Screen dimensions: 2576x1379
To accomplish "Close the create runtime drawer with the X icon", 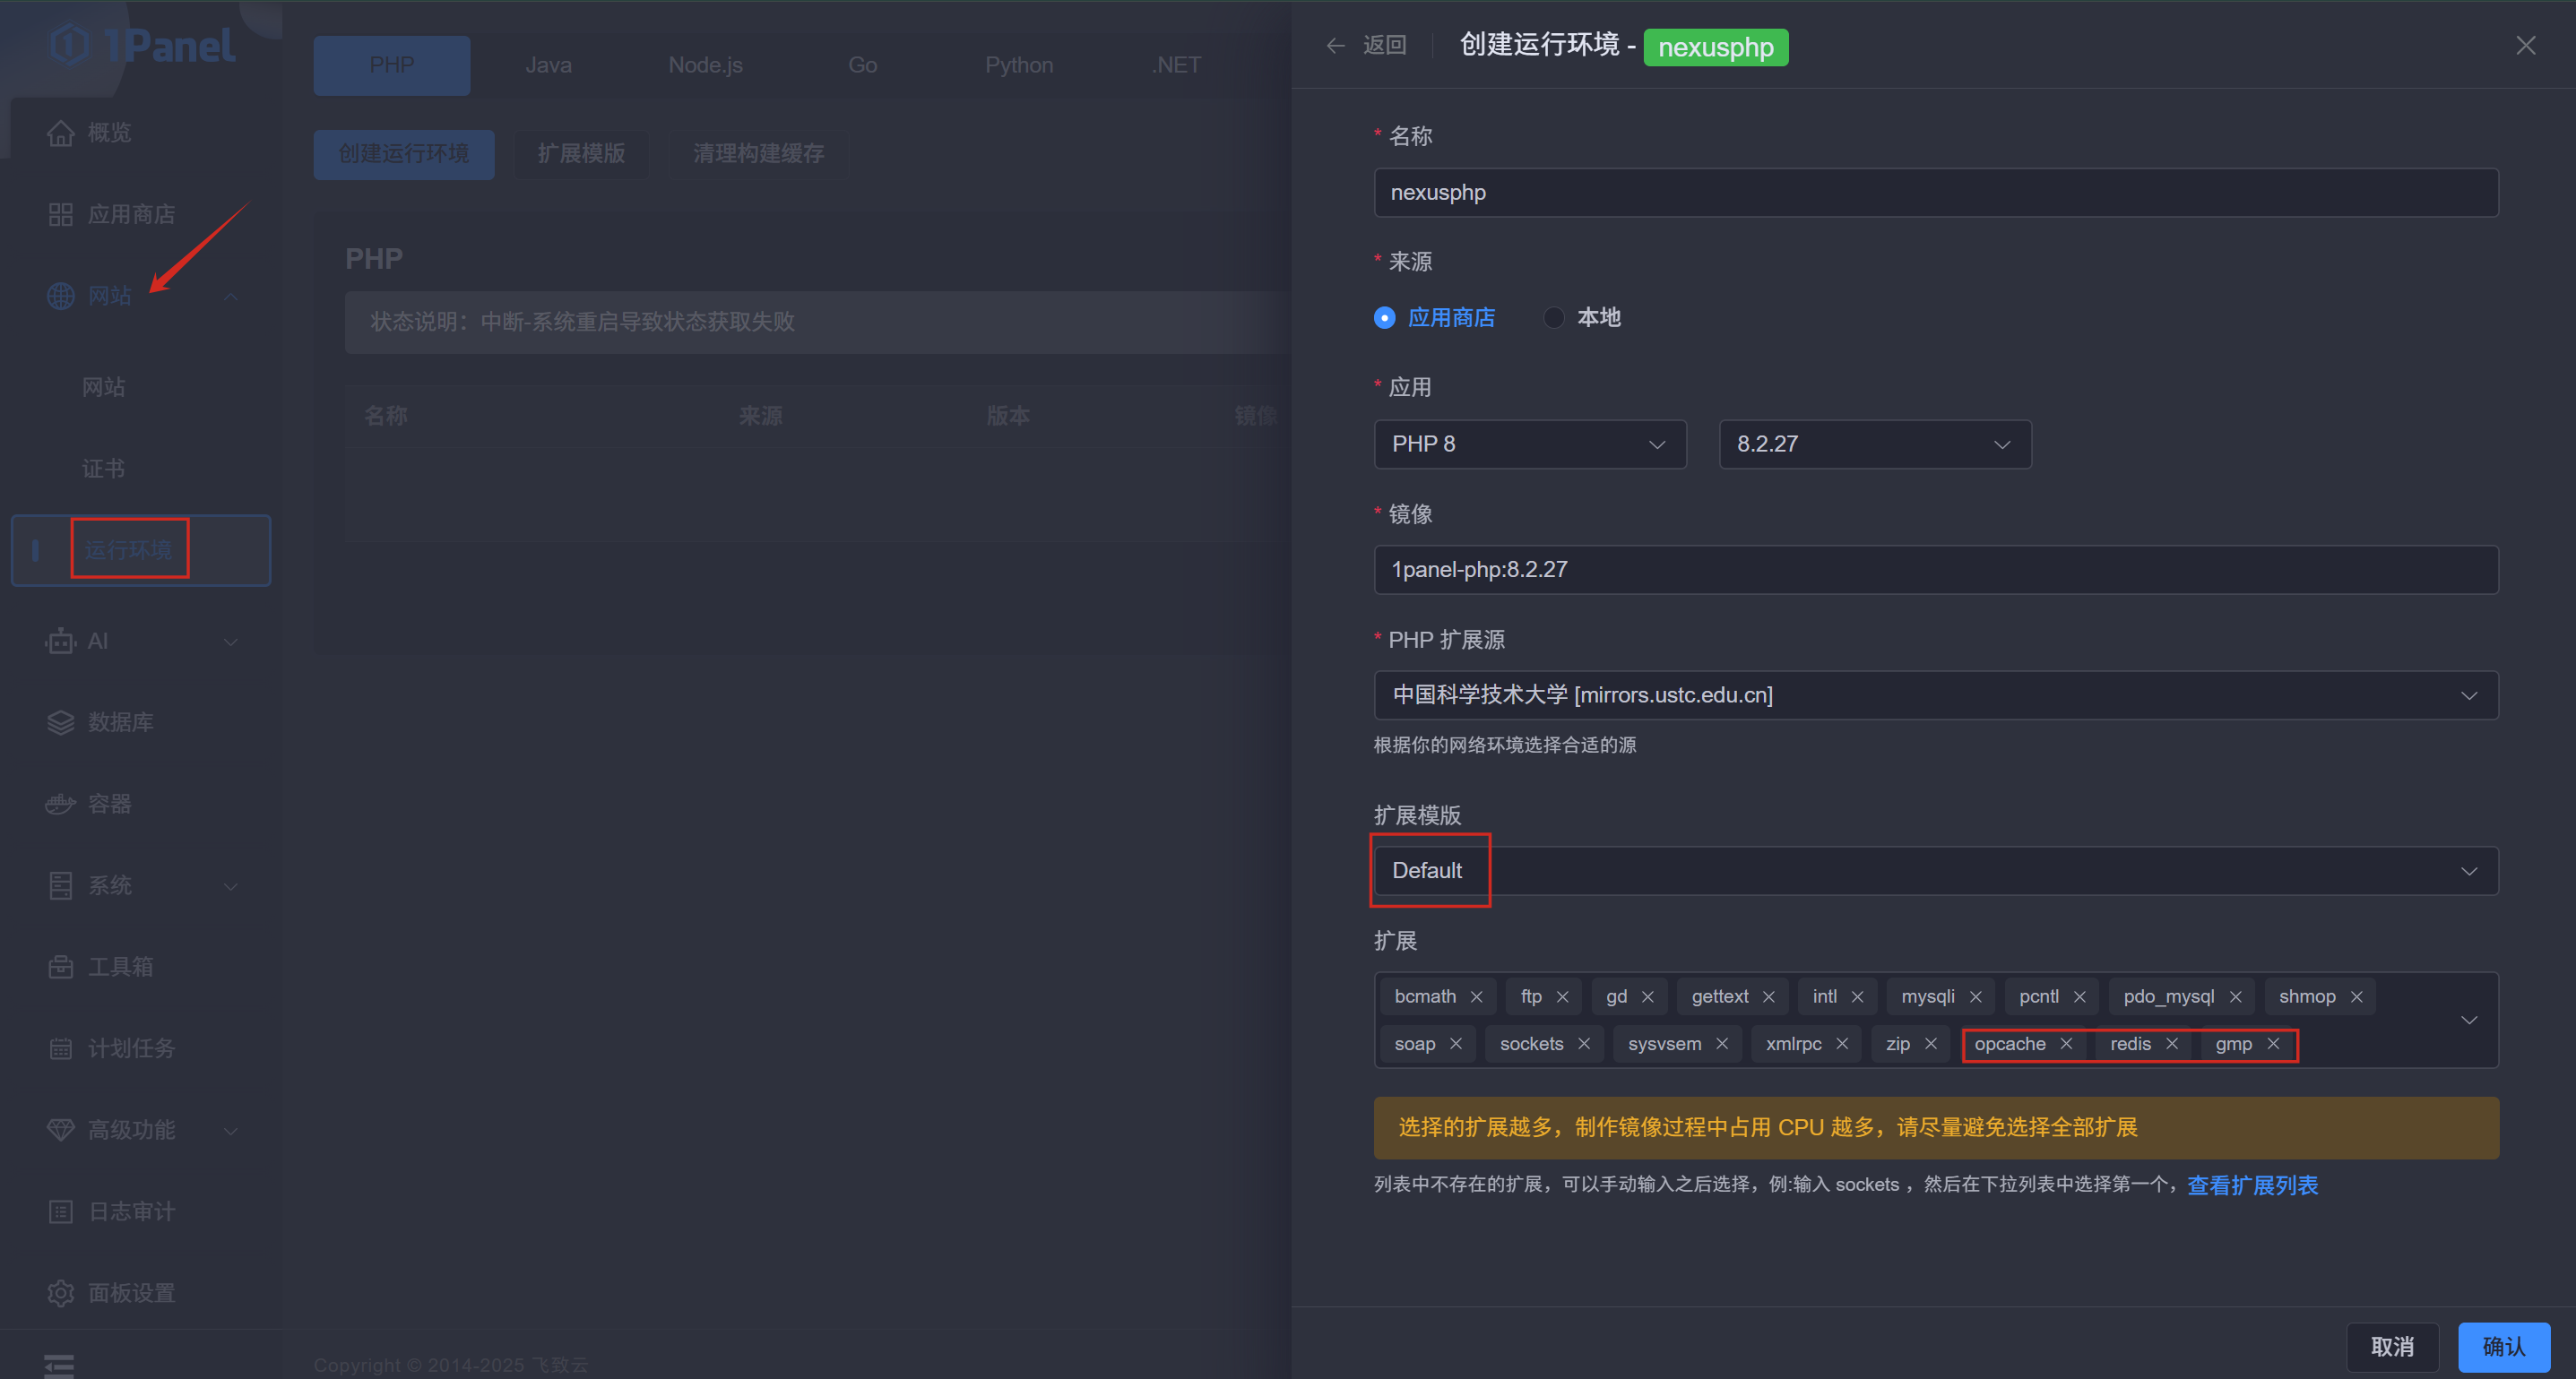I will tap(2525, 45).
